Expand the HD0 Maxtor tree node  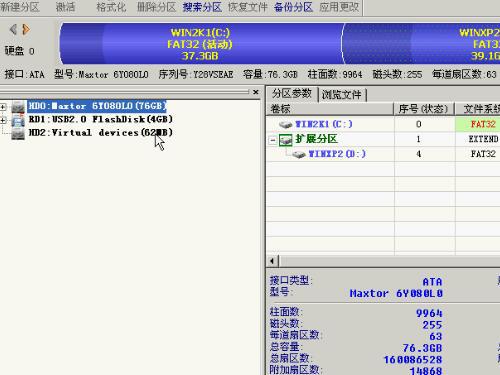(x=3, y=107)
